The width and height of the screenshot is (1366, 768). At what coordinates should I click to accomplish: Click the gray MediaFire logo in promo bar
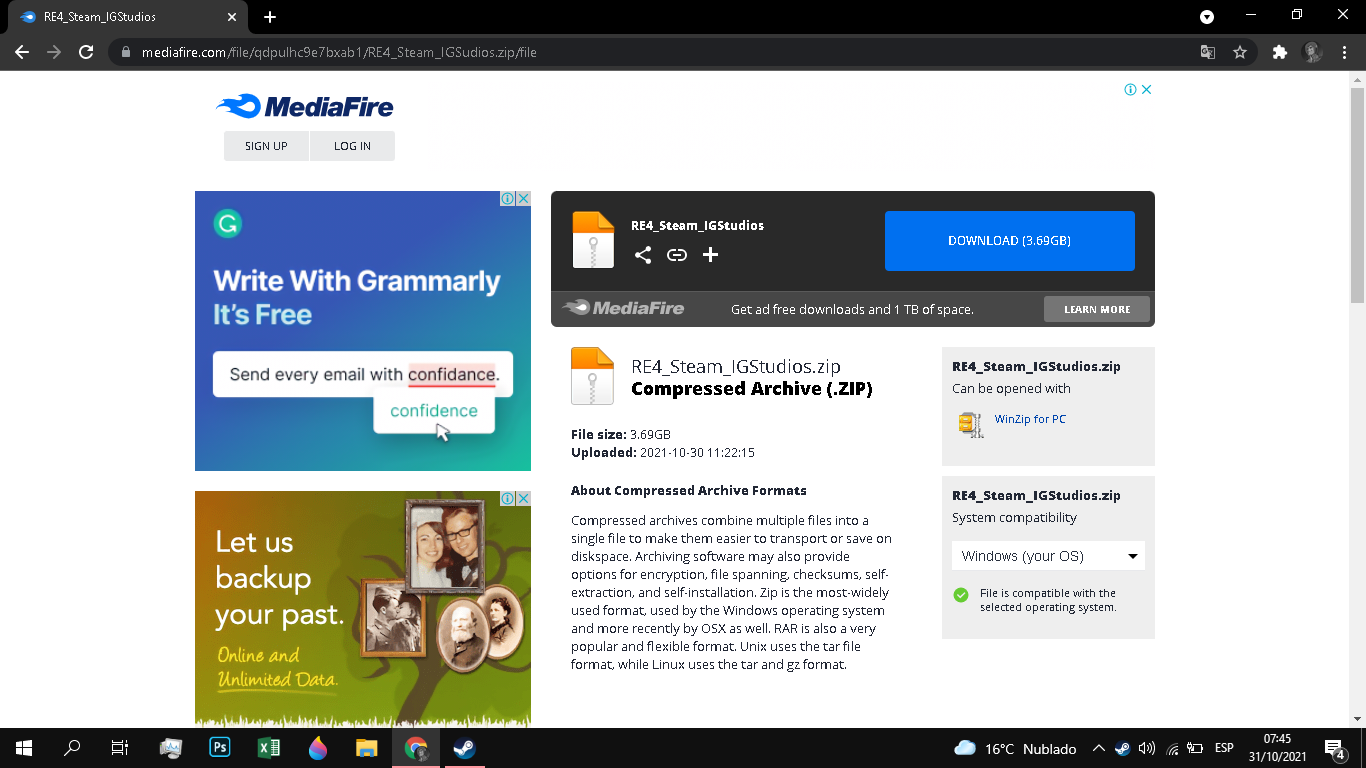click(x=623, y=308)
